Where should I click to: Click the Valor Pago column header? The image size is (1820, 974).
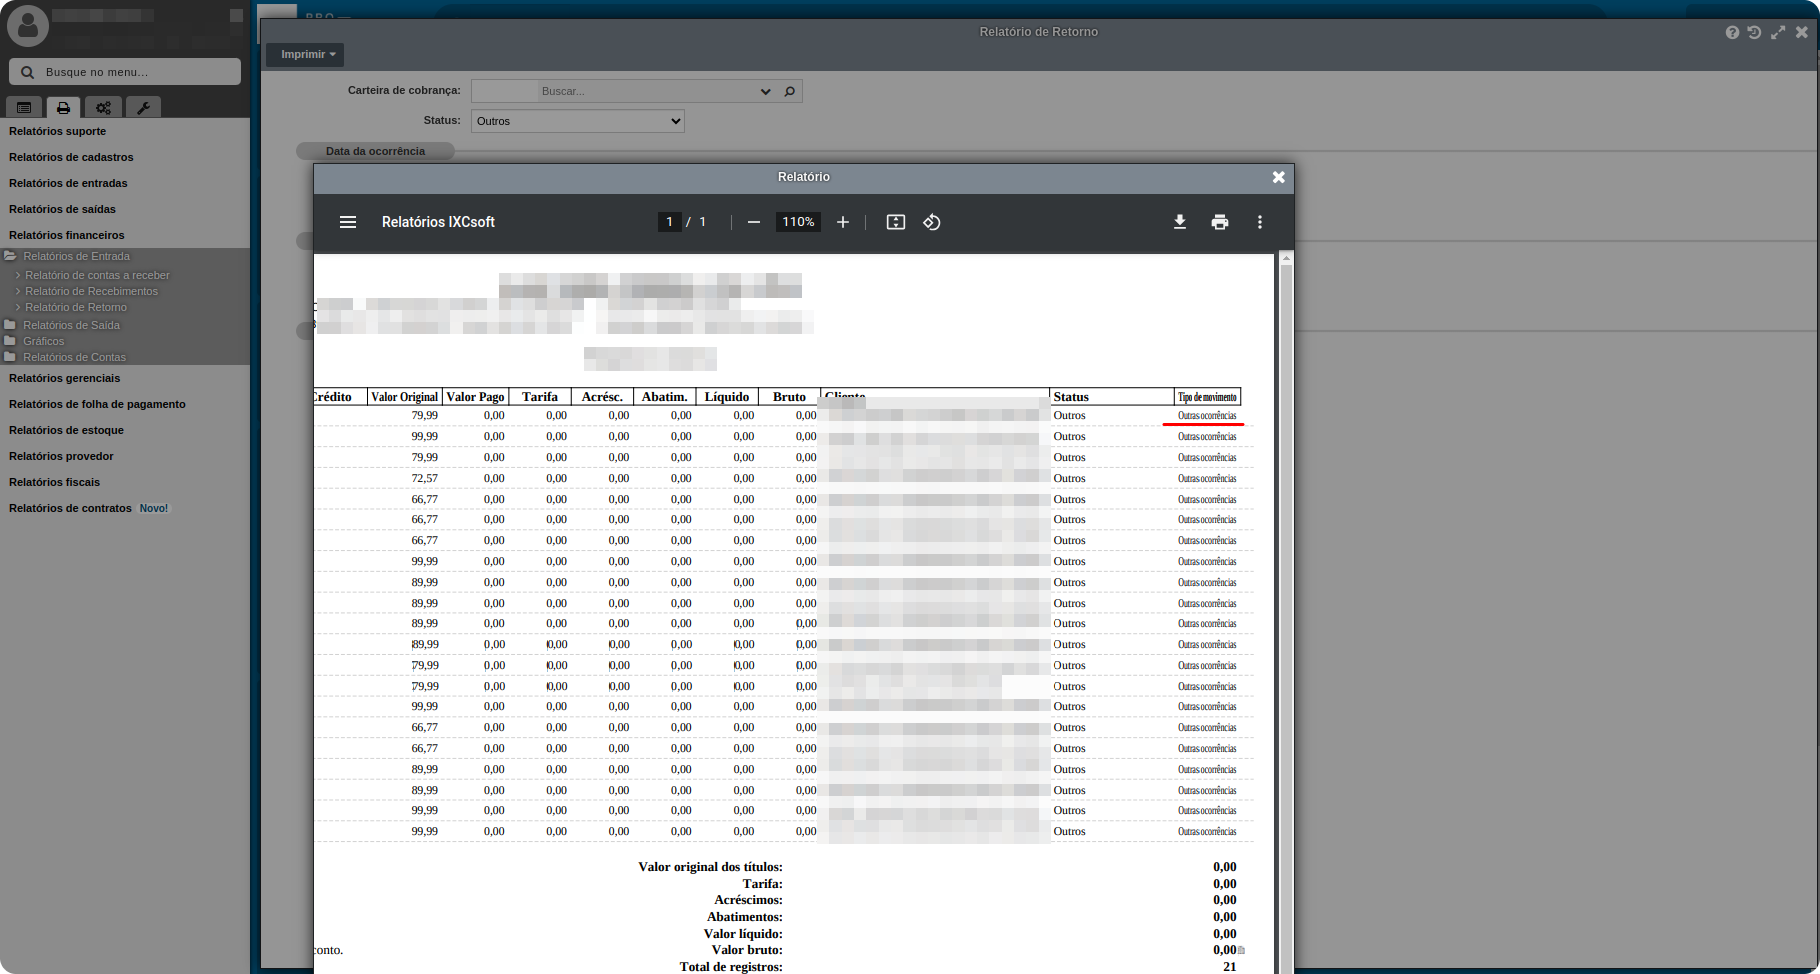[x=475, y=397]
